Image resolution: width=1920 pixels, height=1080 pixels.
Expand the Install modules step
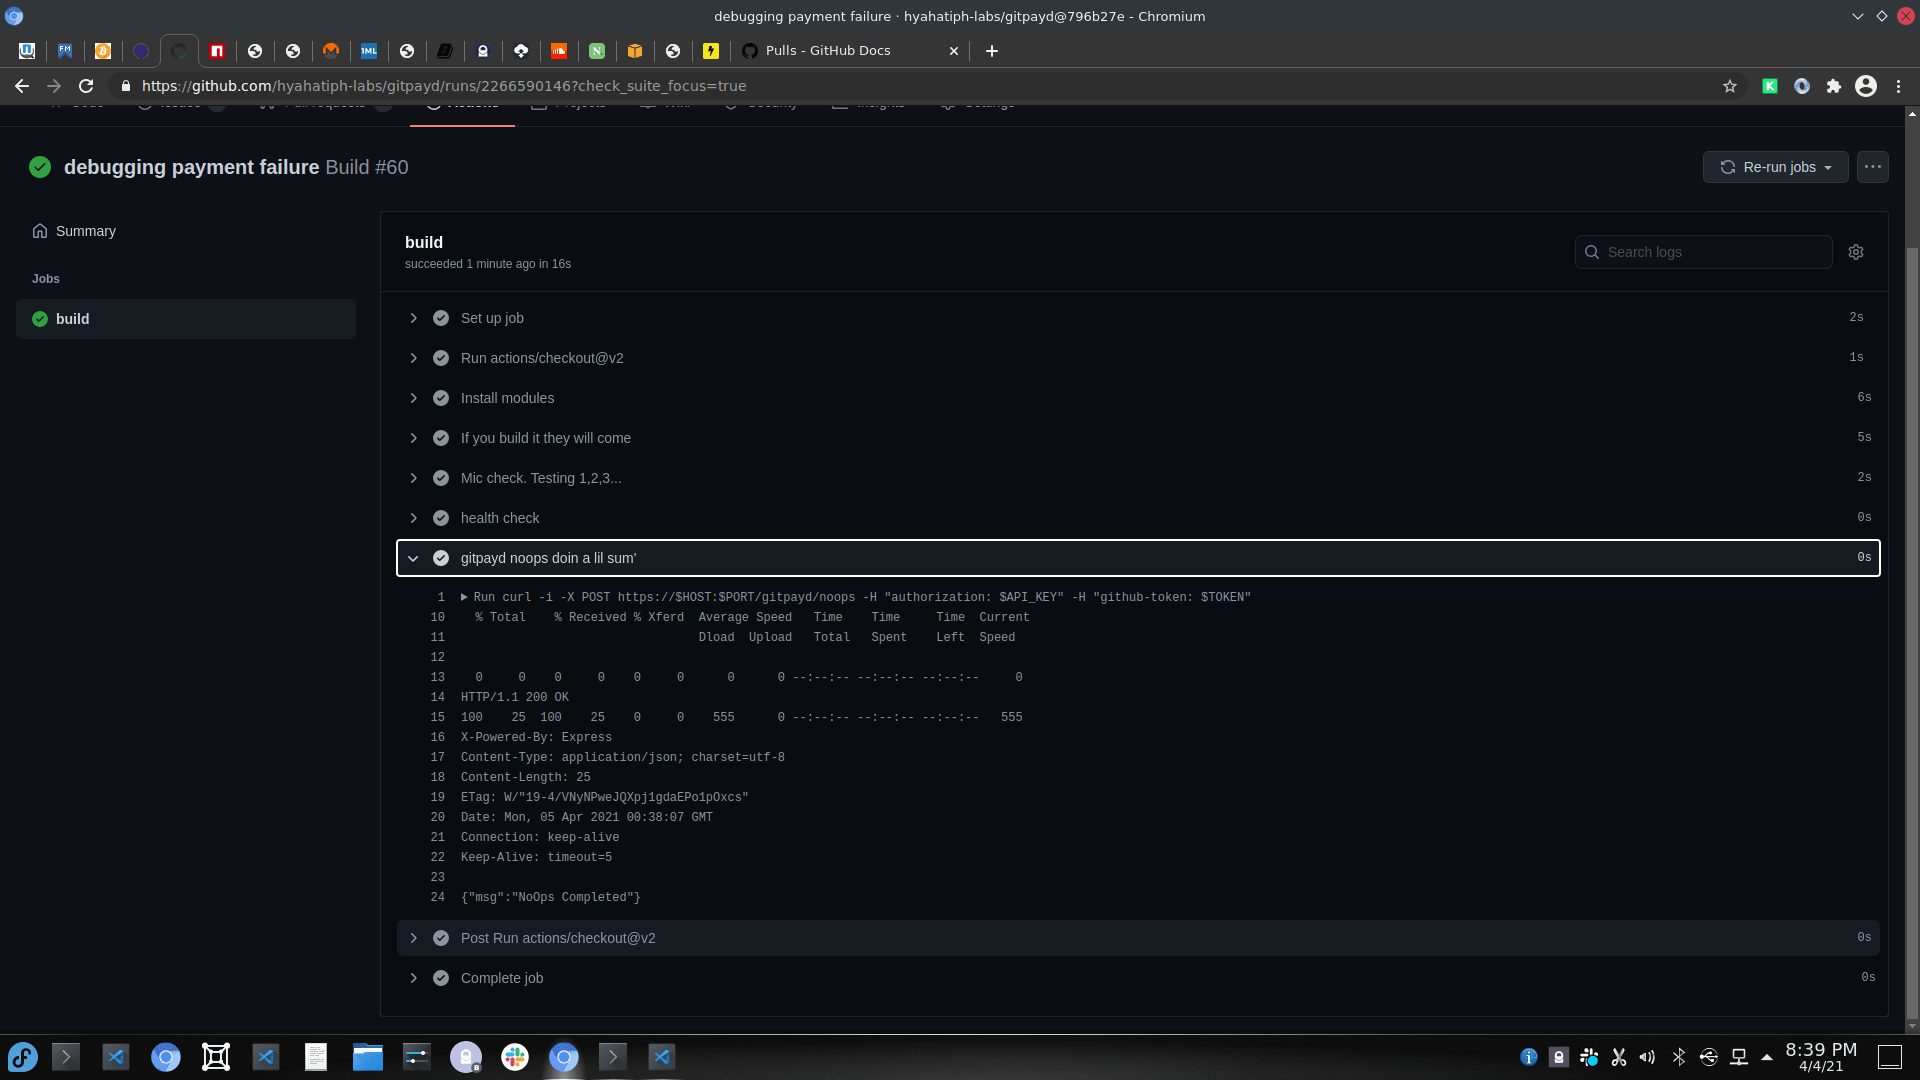coord(413,398)
